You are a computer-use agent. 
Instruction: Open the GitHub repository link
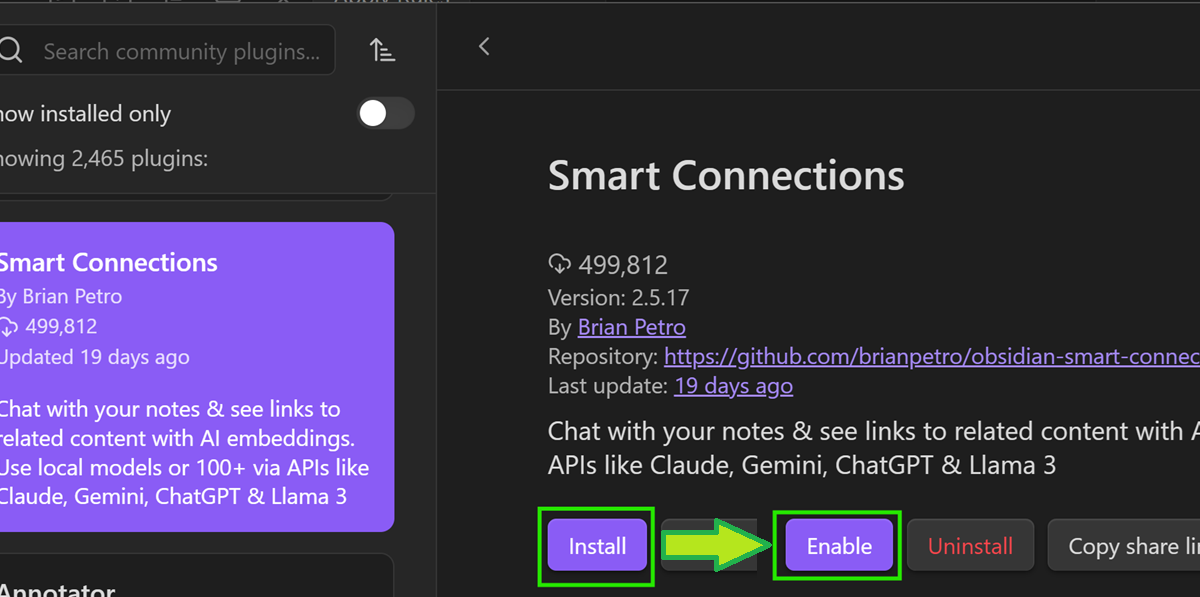(x=930, y=356)
